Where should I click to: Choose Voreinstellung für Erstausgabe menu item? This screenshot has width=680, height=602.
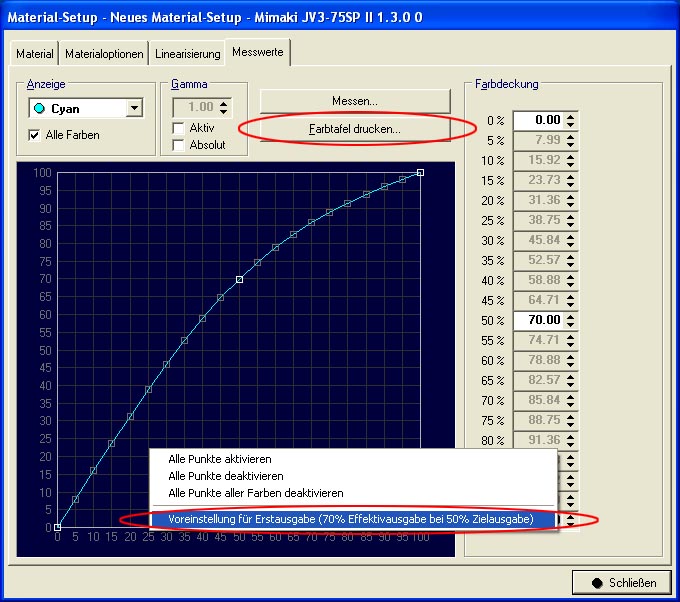(x=350, y=519)
